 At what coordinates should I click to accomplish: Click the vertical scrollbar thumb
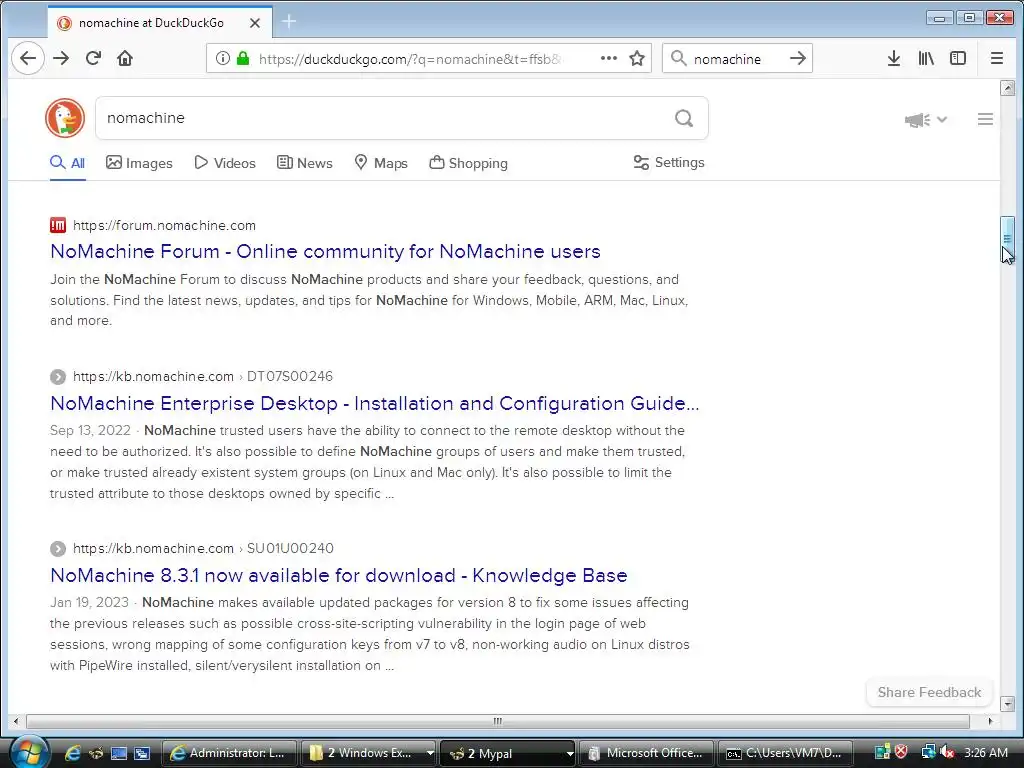coord(1007,238)
